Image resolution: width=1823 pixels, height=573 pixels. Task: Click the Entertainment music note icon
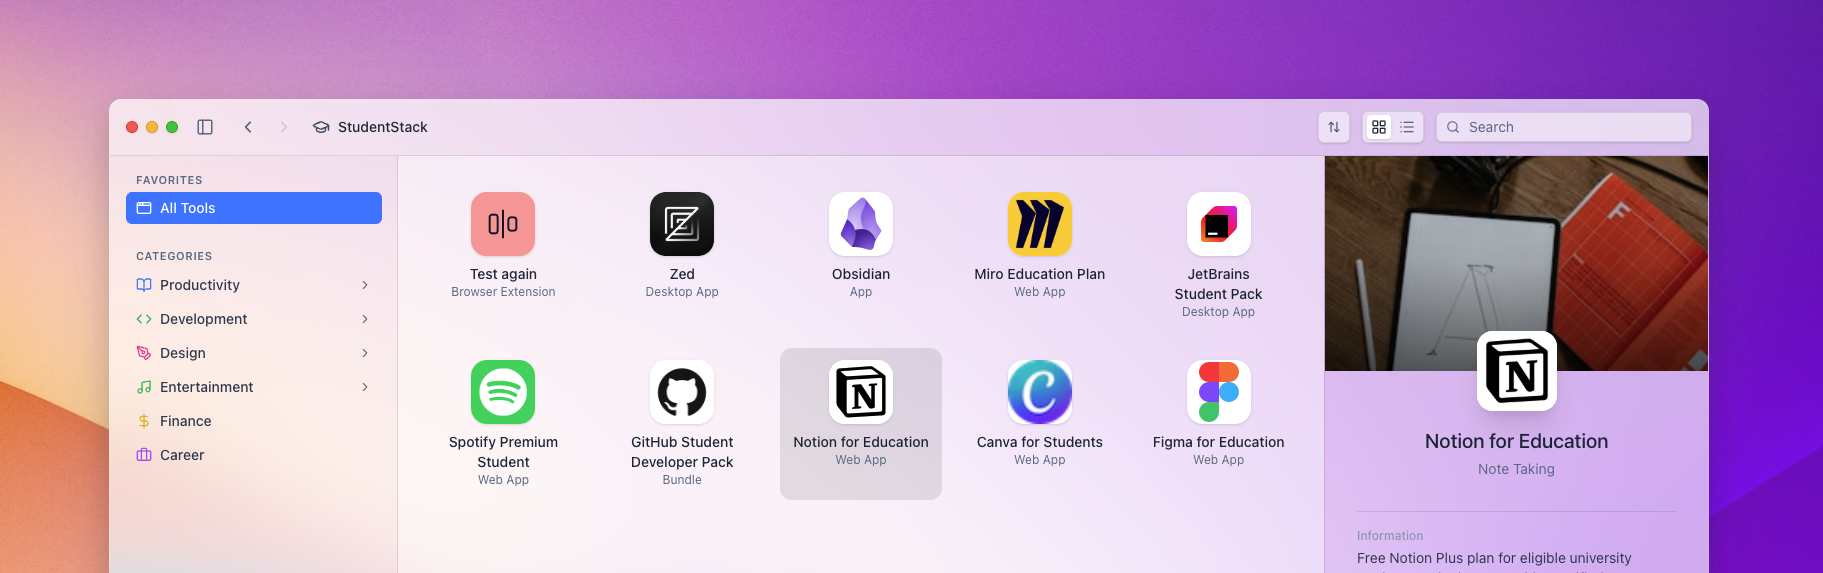click(144, 387)
